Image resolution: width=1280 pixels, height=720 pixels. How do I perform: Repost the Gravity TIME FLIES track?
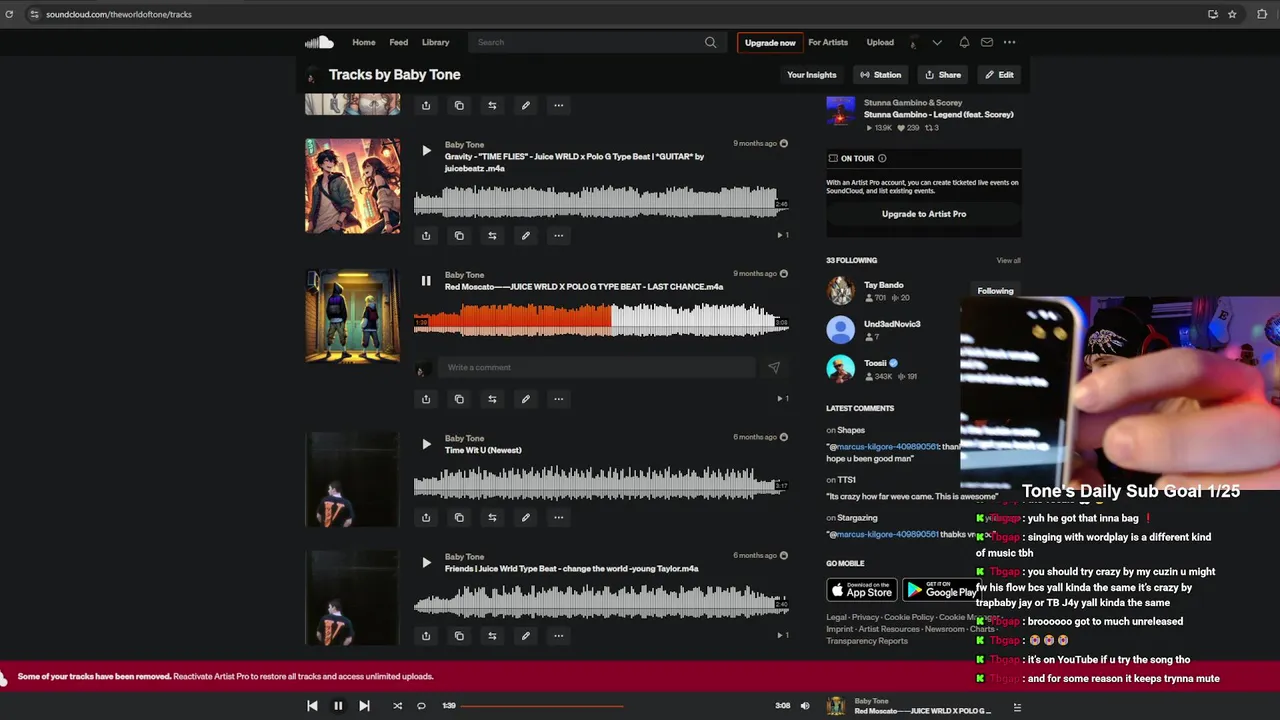pyautogui.click(x=492, y=236)
